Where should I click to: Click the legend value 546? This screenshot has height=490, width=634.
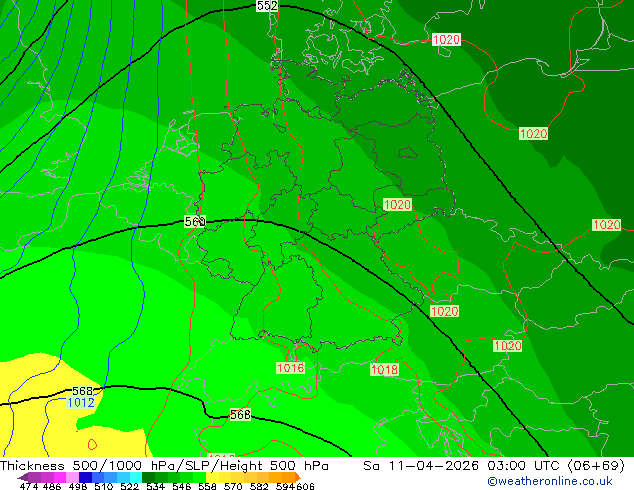click(182, 486)
